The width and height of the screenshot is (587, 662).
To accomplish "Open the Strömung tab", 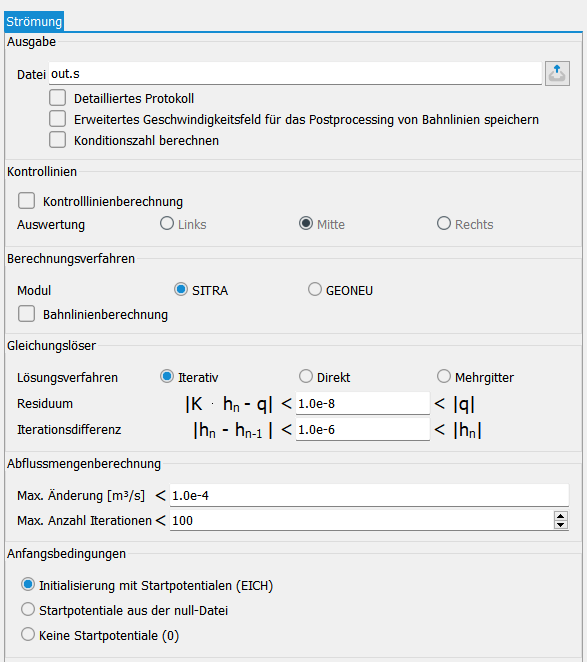I will (x=34, y=22).
